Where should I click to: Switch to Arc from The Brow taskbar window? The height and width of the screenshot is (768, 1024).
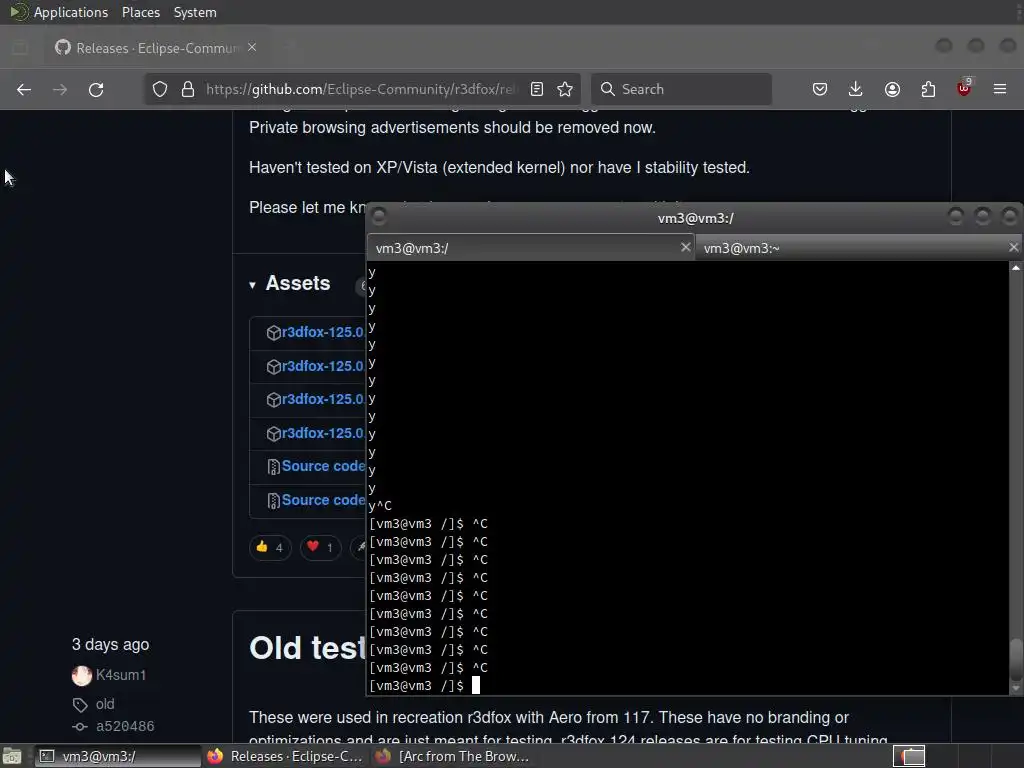point(452,756)
